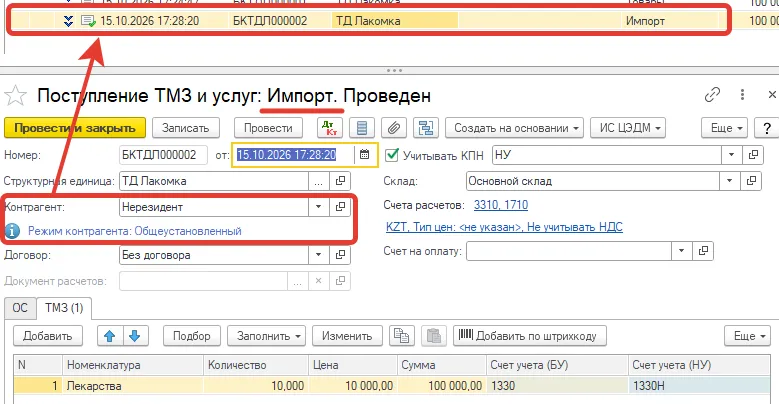The width and height of the screenshot is (779, 404).
Task: Add document to favorites star
Action: point(15,95)
